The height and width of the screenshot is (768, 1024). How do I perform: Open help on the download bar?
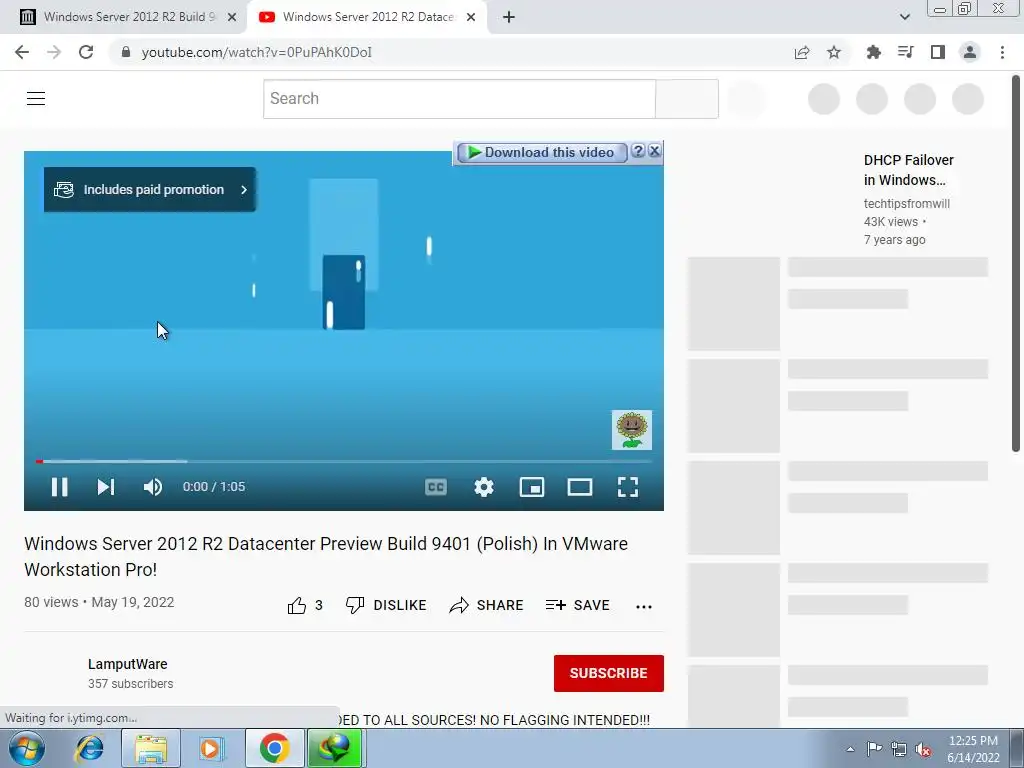pos(638,152)
